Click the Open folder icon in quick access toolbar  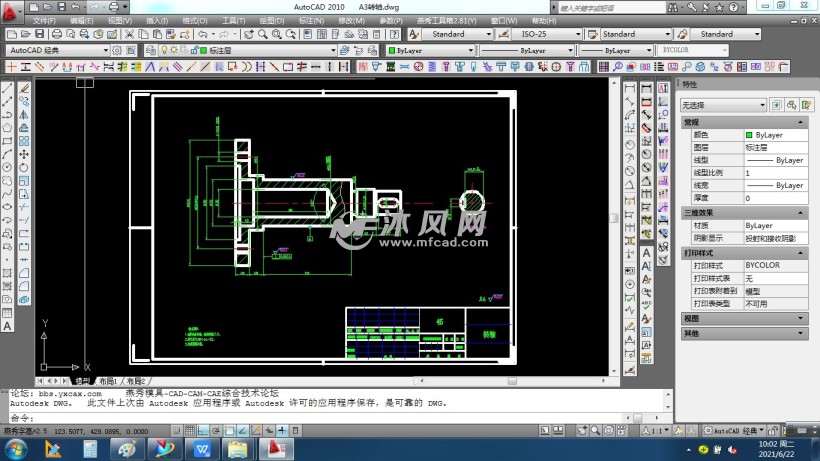pos(48,7)
